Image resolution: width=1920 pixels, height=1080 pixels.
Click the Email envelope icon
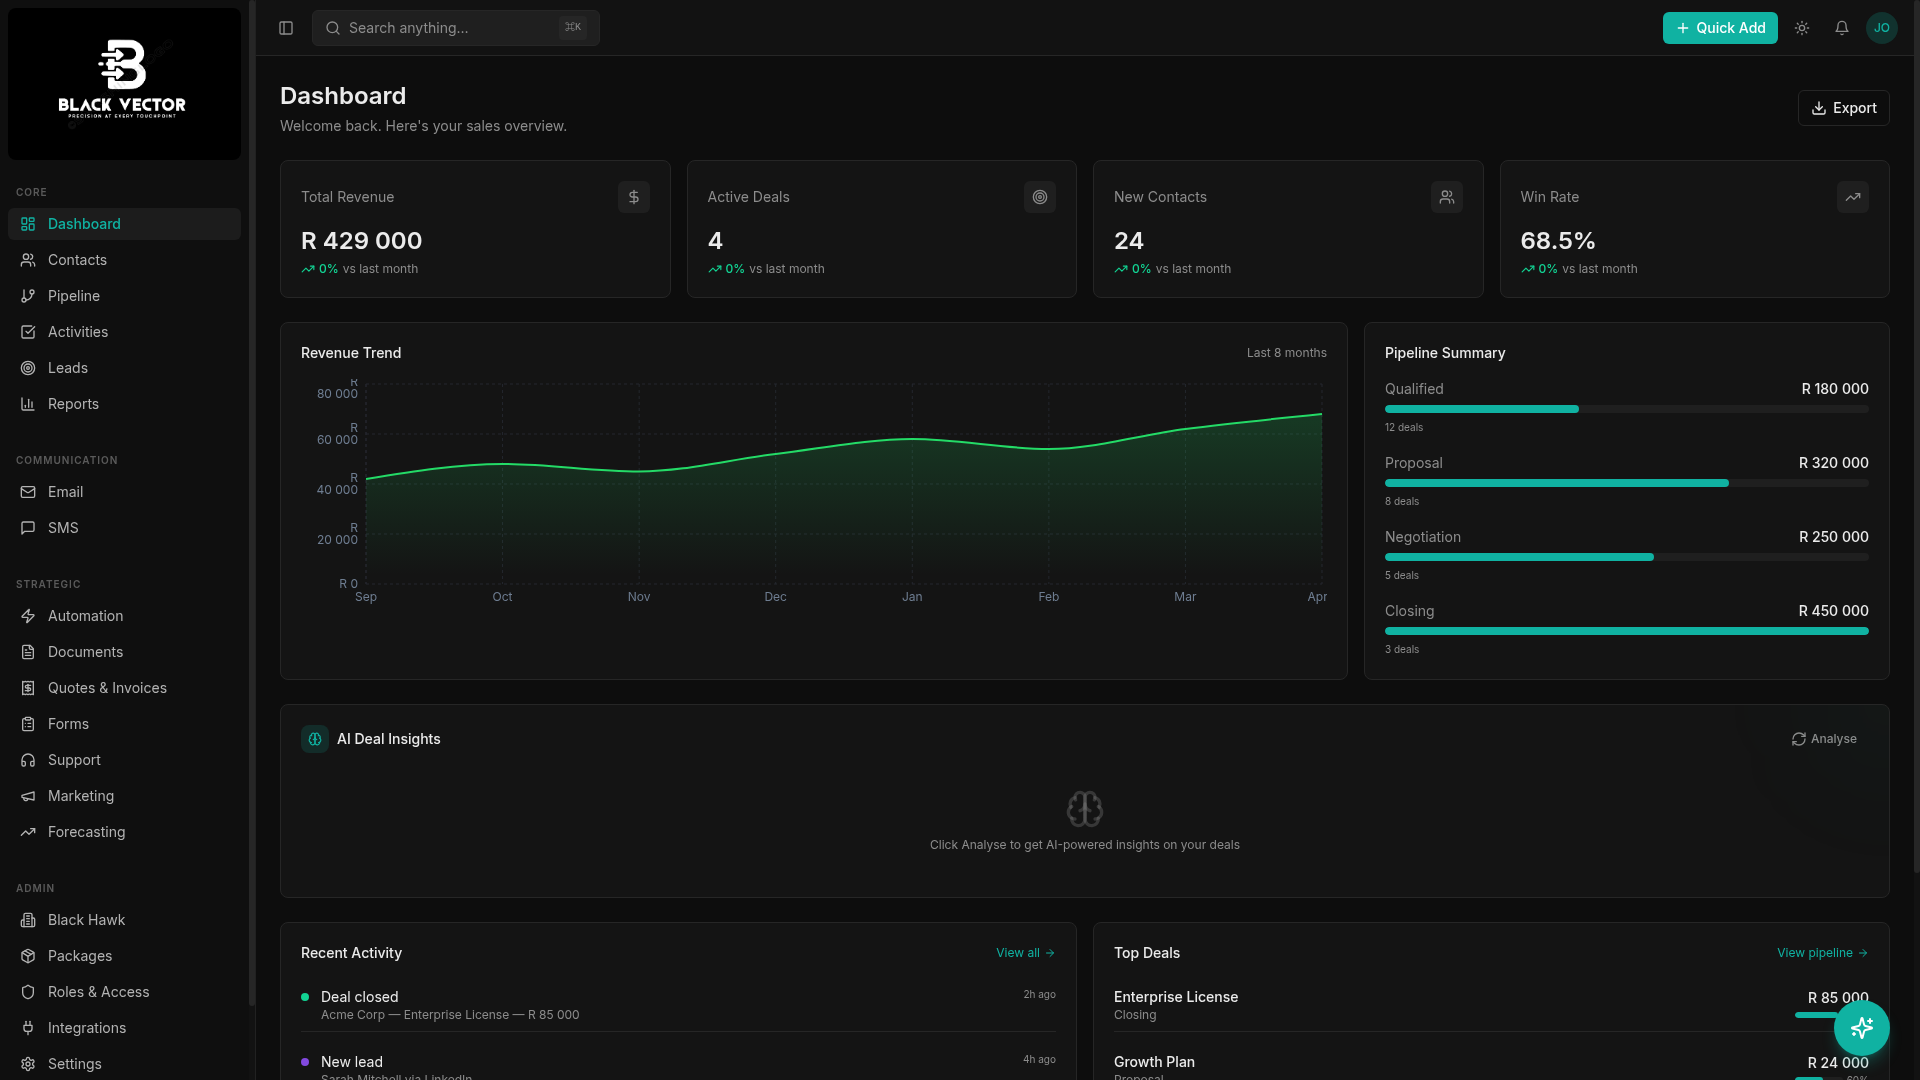[28, 492]
